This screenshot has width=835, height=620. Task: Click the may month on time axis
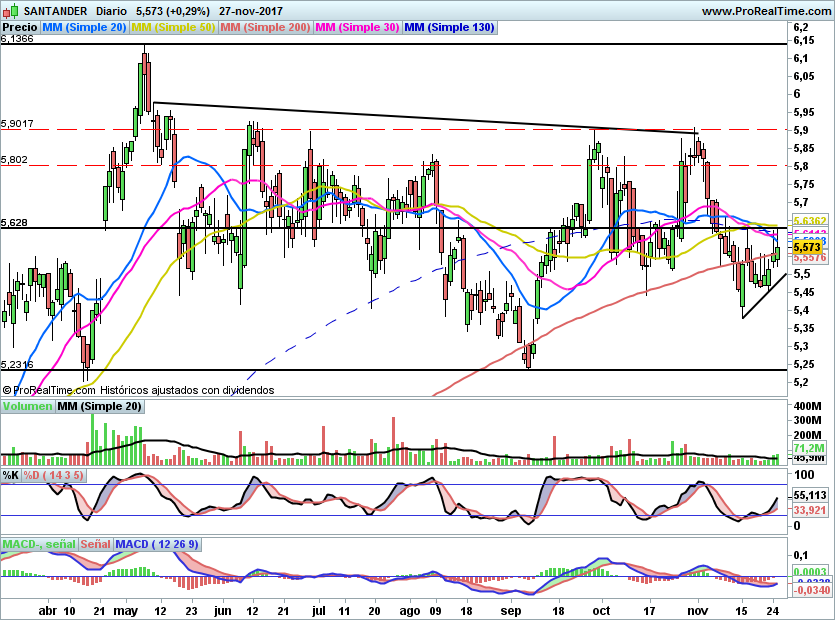tap(126, 611)
